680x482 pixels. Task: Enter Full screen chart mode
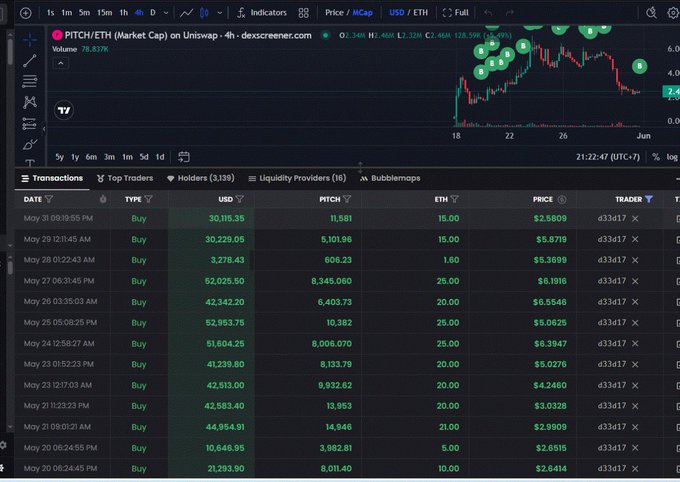[455, 13]
